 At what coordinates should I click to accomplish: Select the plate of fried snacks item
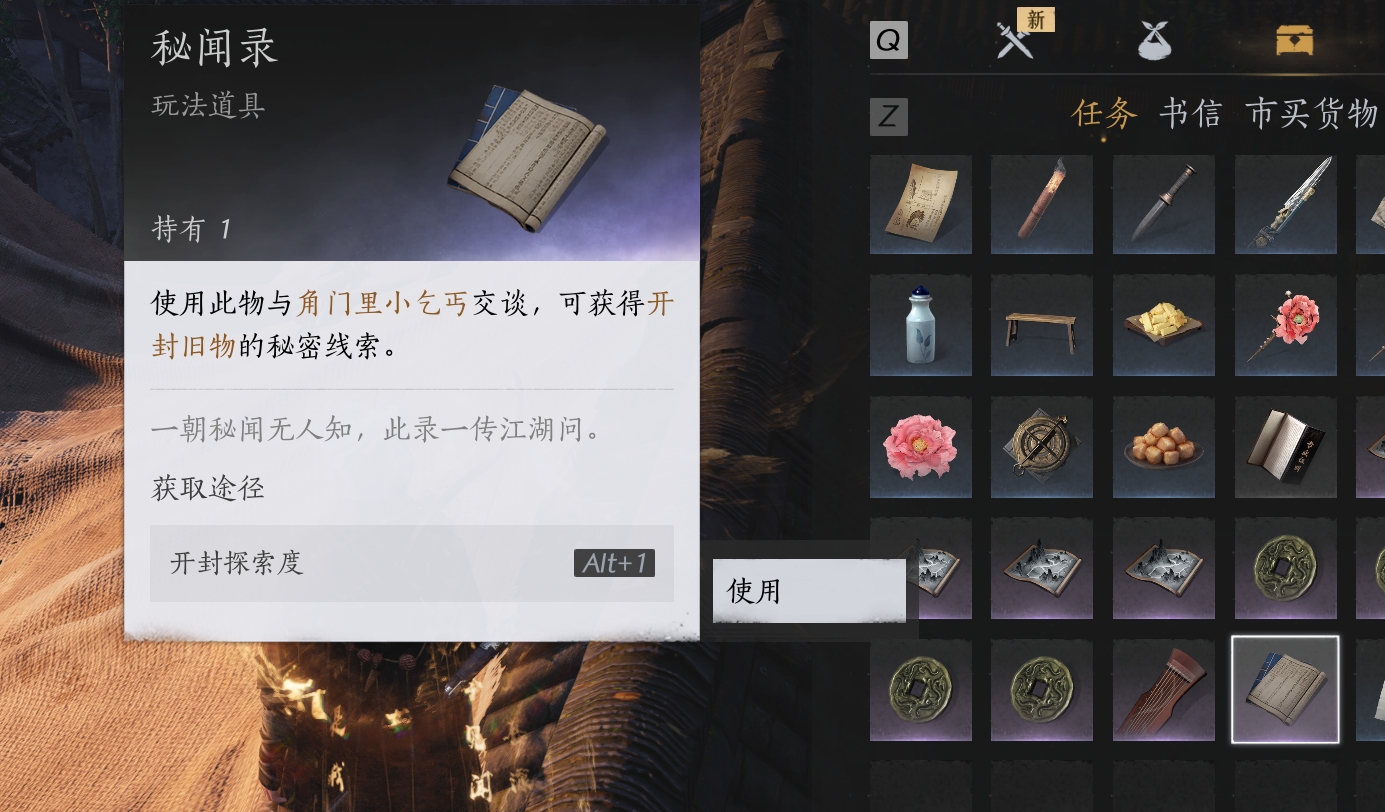click(x=1164, y=447)
